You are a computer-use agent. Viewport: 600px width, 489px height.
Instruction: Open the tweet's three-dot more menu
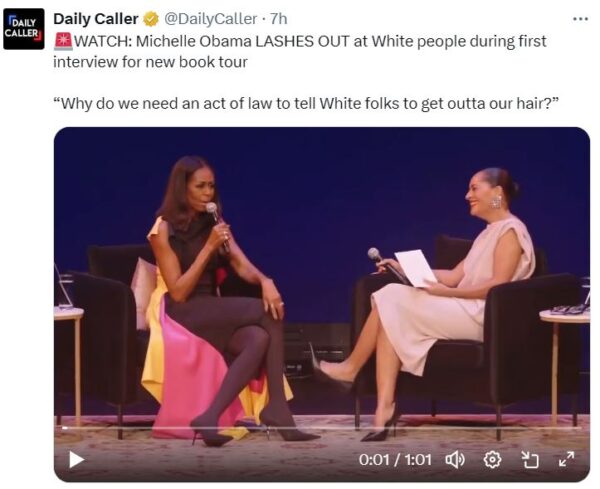coord(580,19)
